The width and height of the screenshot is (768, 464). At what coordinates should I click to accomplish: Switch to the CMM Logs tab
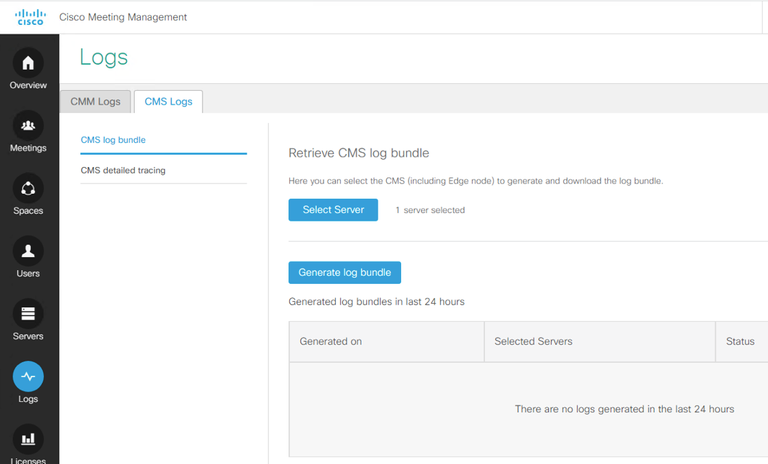pyautogui.click(x=96, y=101)
